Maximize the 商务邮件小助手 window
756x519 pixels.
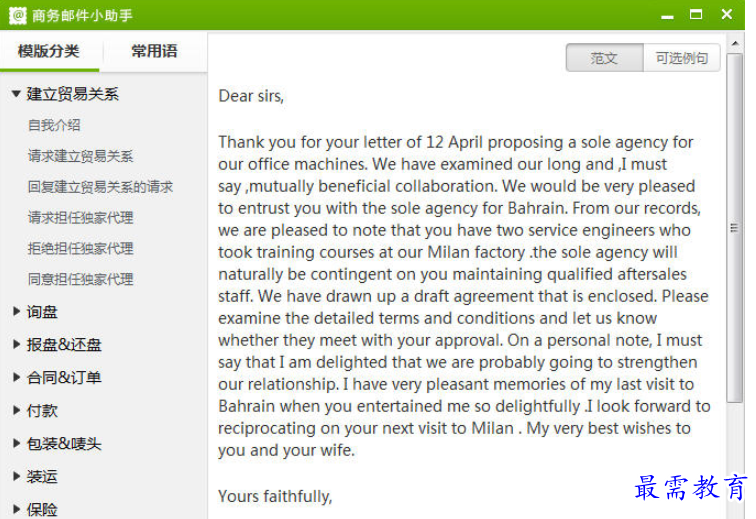point(696,14)
